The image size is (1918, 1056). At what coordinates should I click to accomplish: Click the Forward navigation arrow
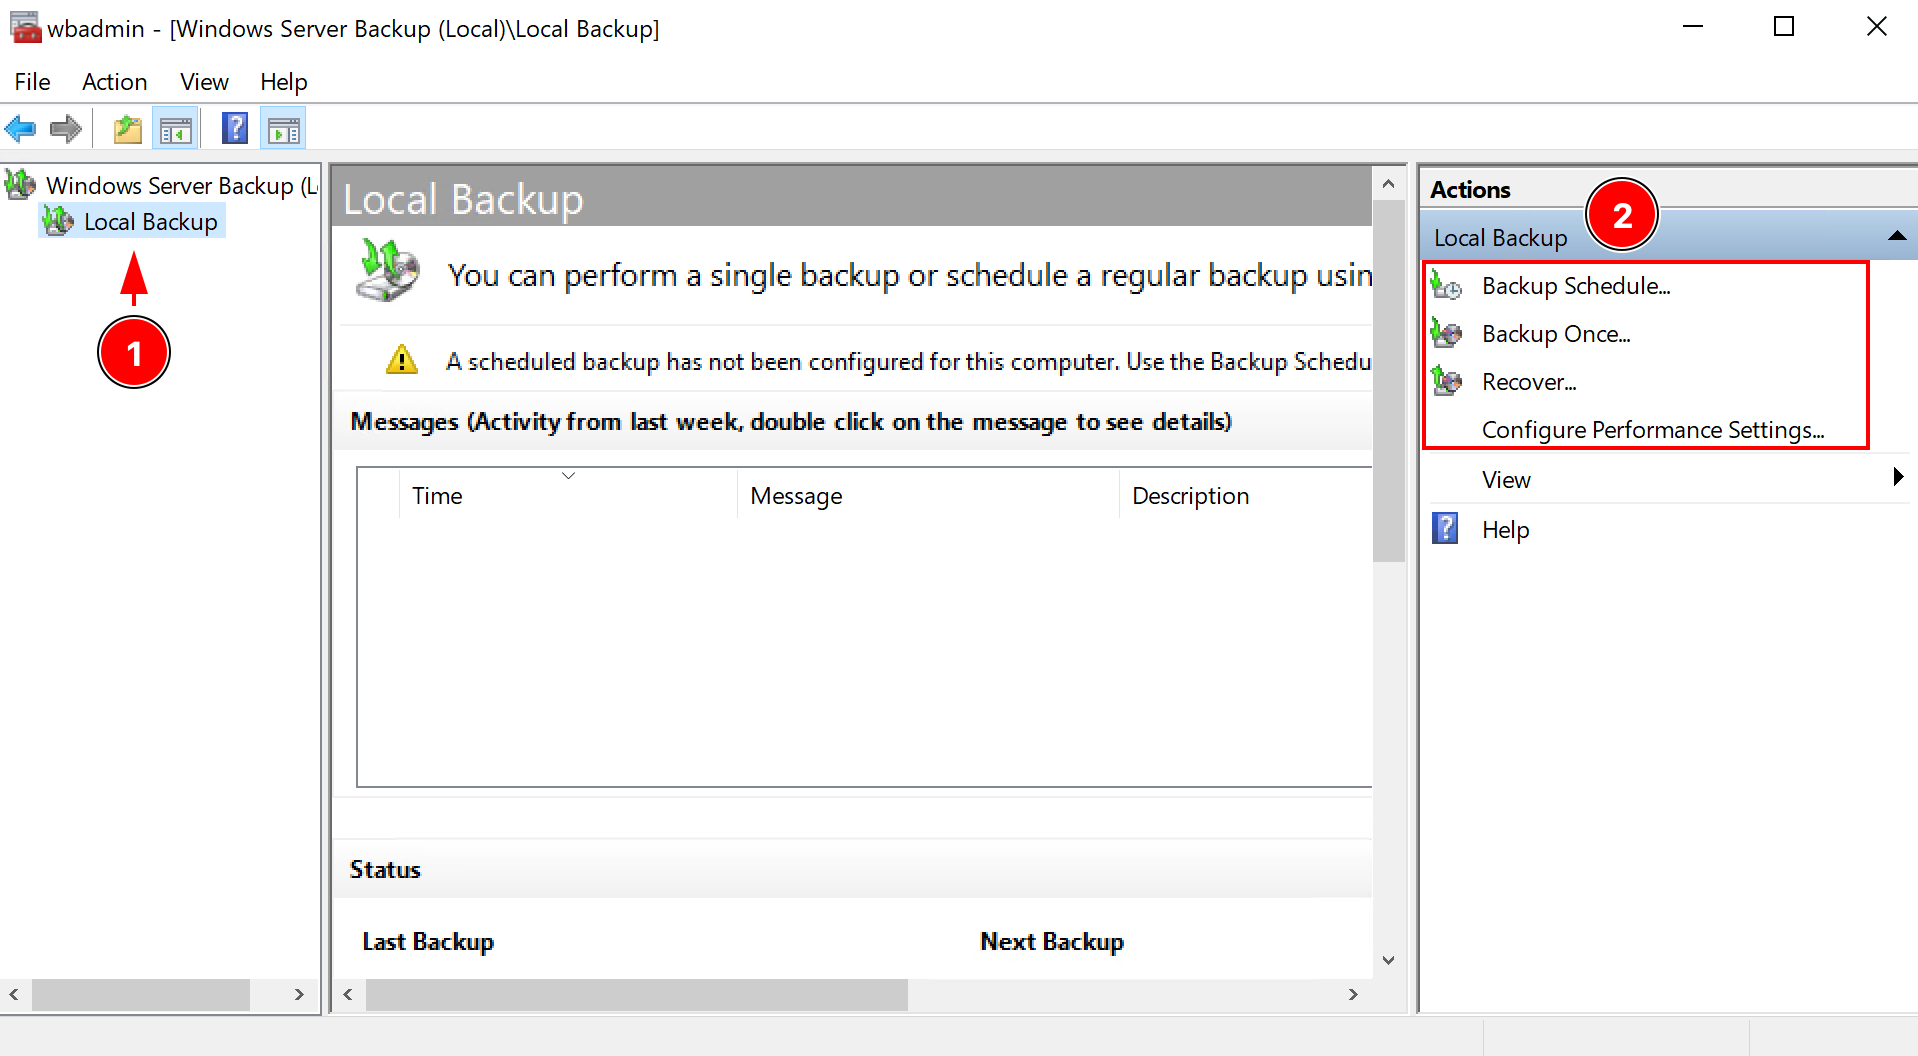[65, 128]
